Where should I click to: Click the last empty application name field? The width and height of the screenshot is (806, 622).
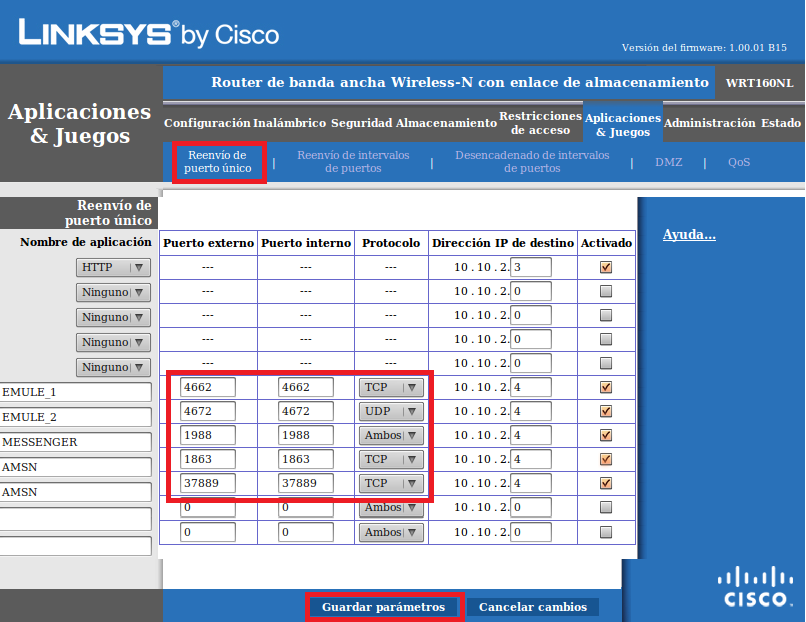coord(76,546)
